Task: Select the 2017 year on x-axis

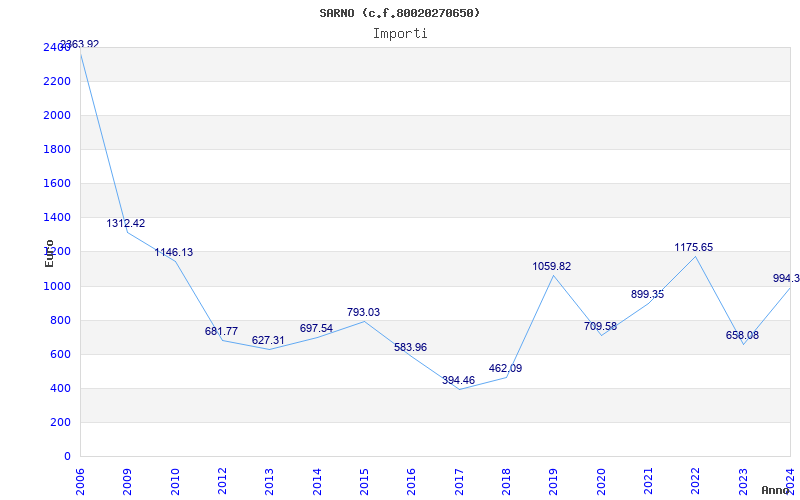Action: pyautogui.click(x=459, y=481)
